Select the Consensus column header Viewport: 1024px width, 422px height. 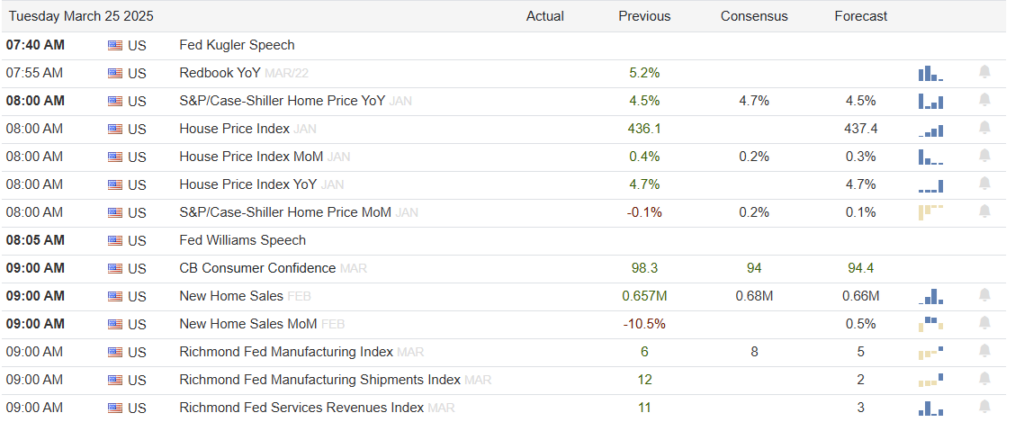pos(754,16)
